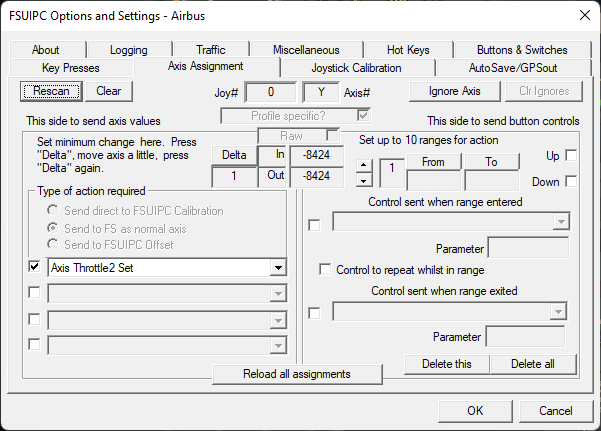Viewport: 601px width, 431px height.
Task: Switch to the Logging tab
Action: (129, 50)
